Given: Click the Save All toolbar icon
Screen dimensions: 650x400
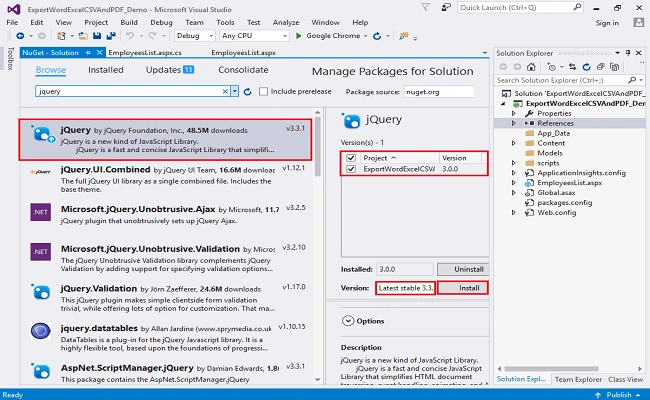Looking at the screenshot, I should pyautogui.click(x=111, y=36).
